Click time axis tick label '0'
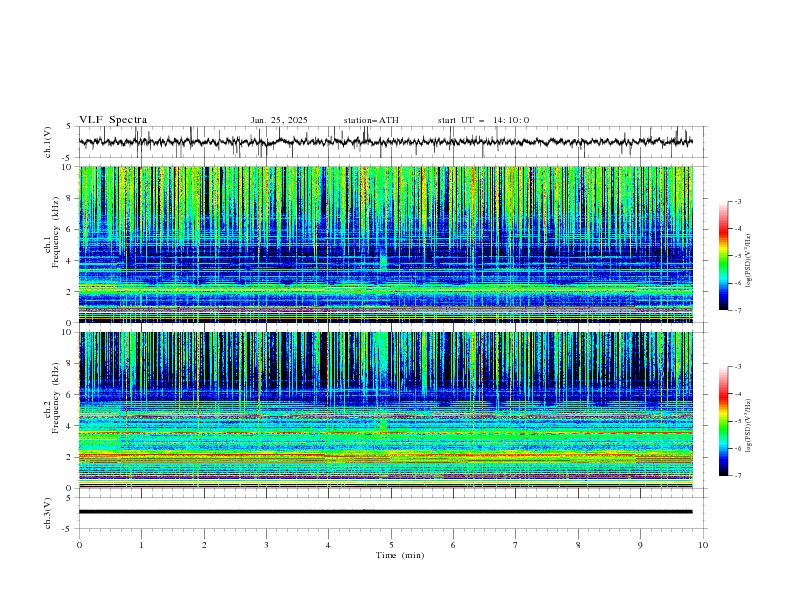Image resolution: width=792 pixels, height=612 pixels. (x=79, y=545)
